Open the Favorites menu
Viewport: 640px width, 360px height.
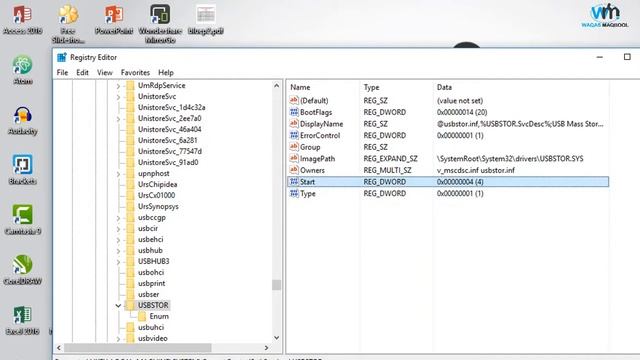point(135,72)
